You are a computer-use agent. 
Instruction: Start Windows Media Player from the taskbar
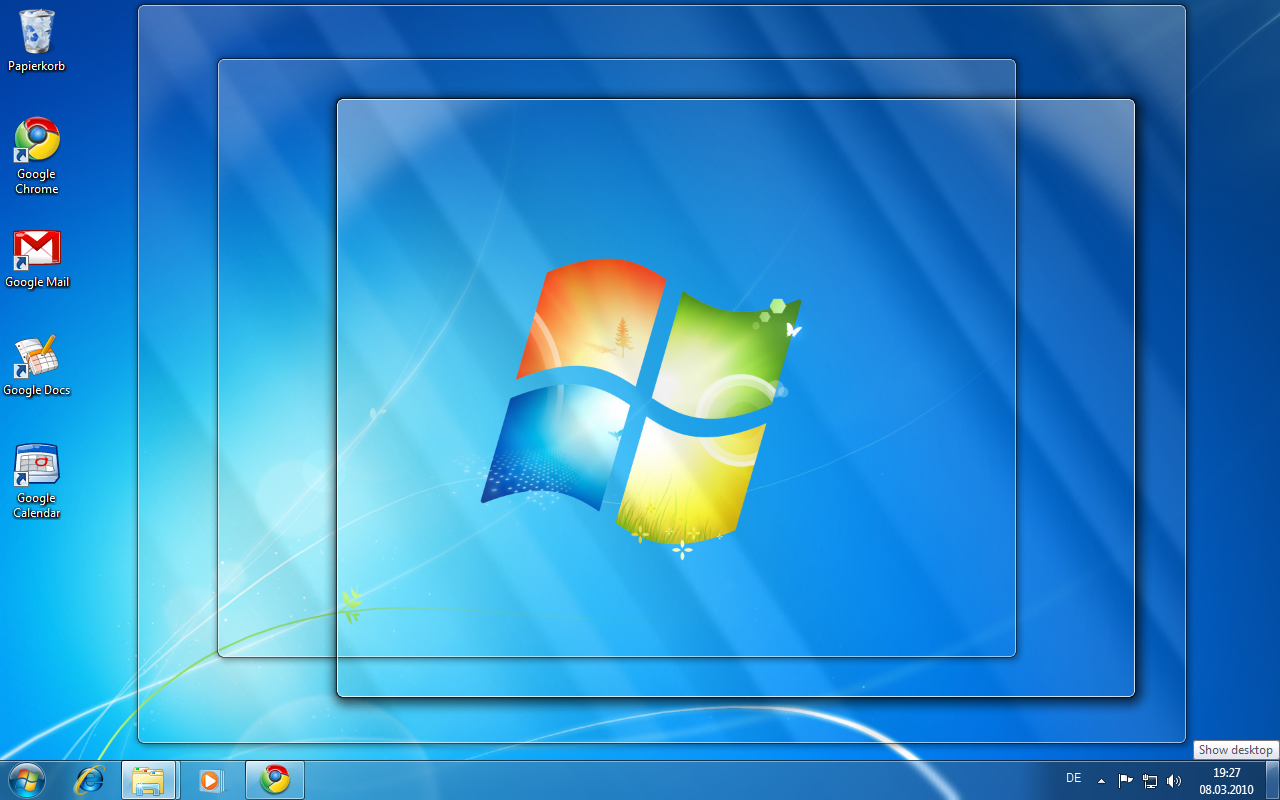point(212,779)
